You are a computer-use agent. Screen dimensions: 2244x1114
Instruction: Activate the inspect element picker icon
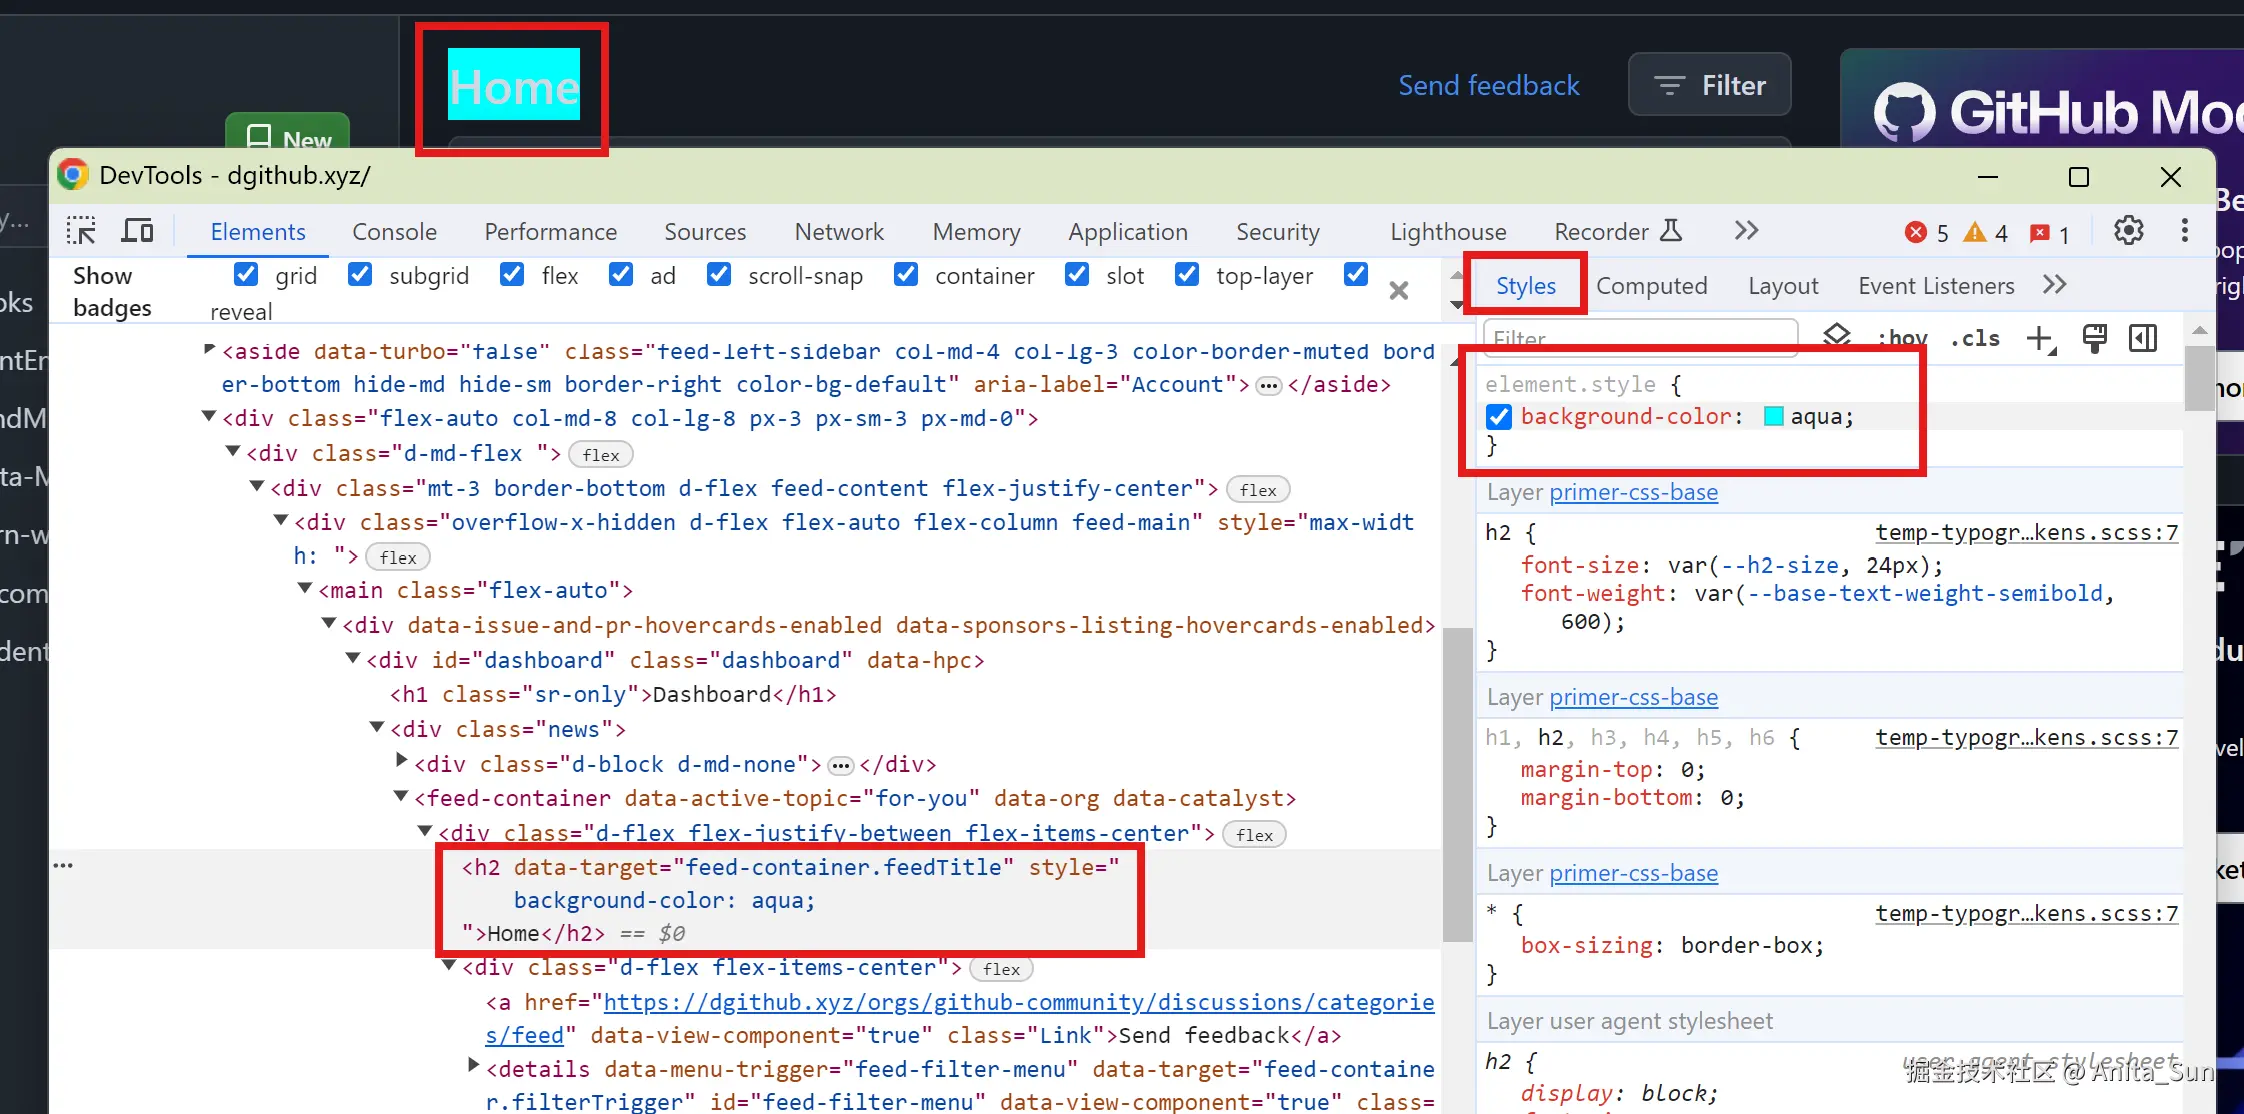81,231
